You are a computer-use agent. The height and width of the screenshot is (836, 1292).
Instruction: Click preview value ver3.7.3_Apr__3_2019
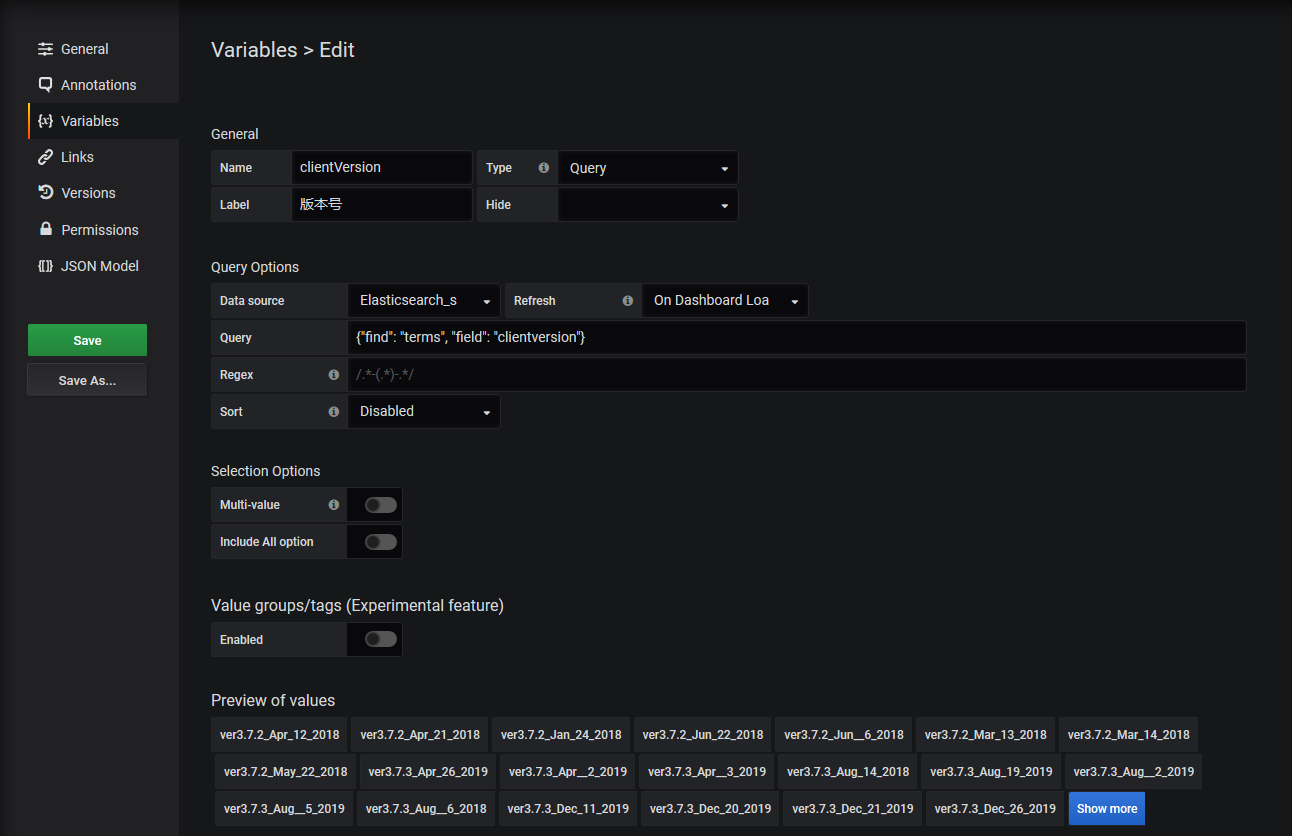(707, 771)
